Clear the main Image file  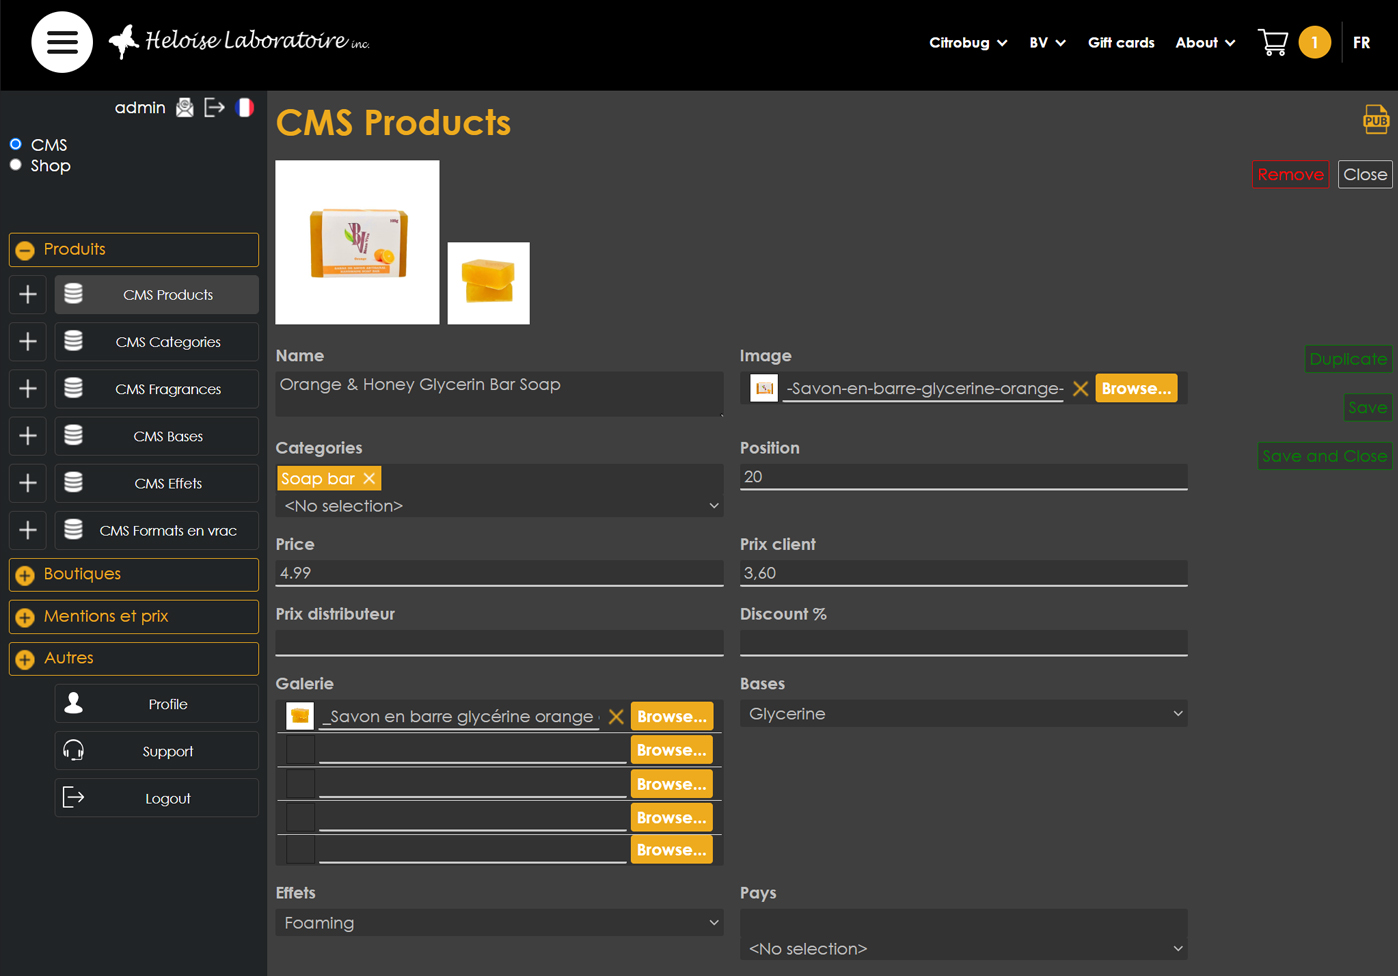click(x=1080, y=389)
